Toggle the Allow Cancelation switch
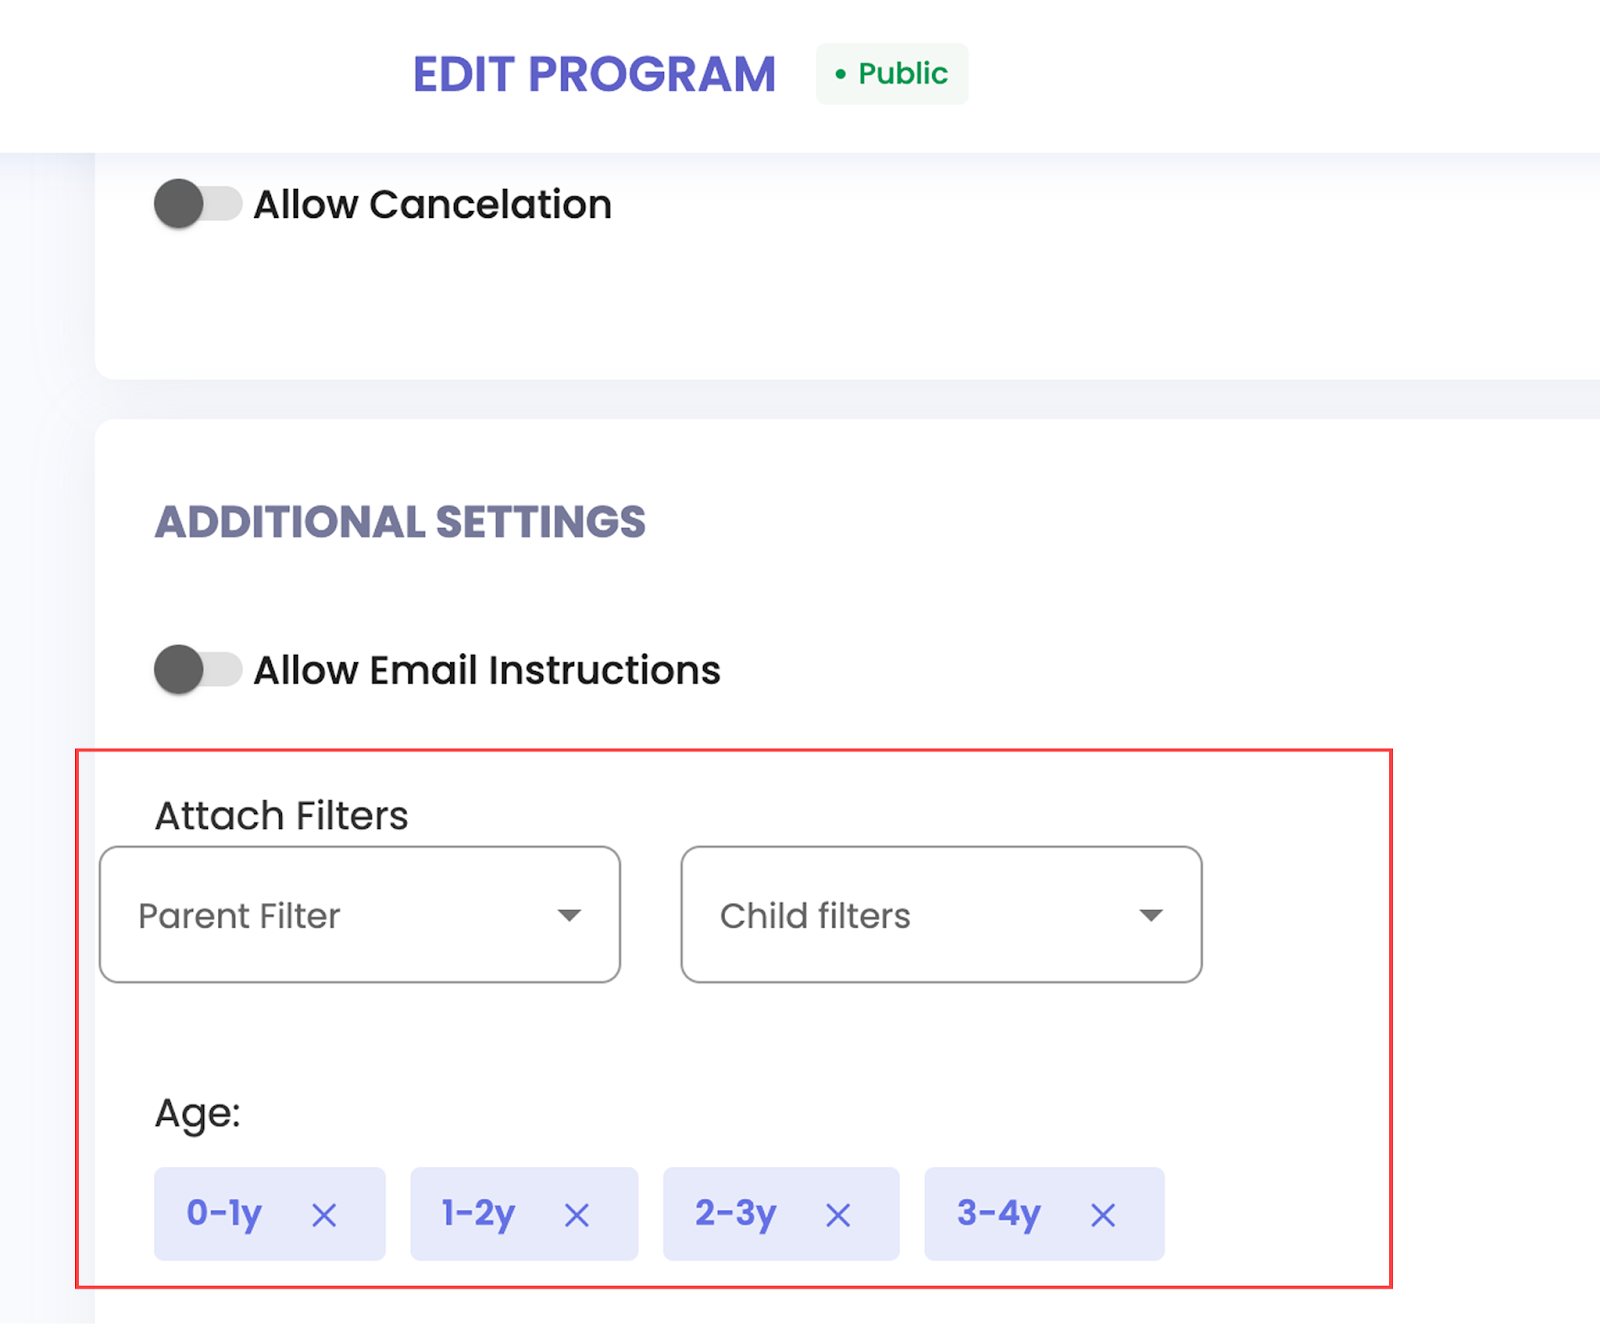Image resolution: width=1600 pixels, height=1324 pixels. pos(197,204)
